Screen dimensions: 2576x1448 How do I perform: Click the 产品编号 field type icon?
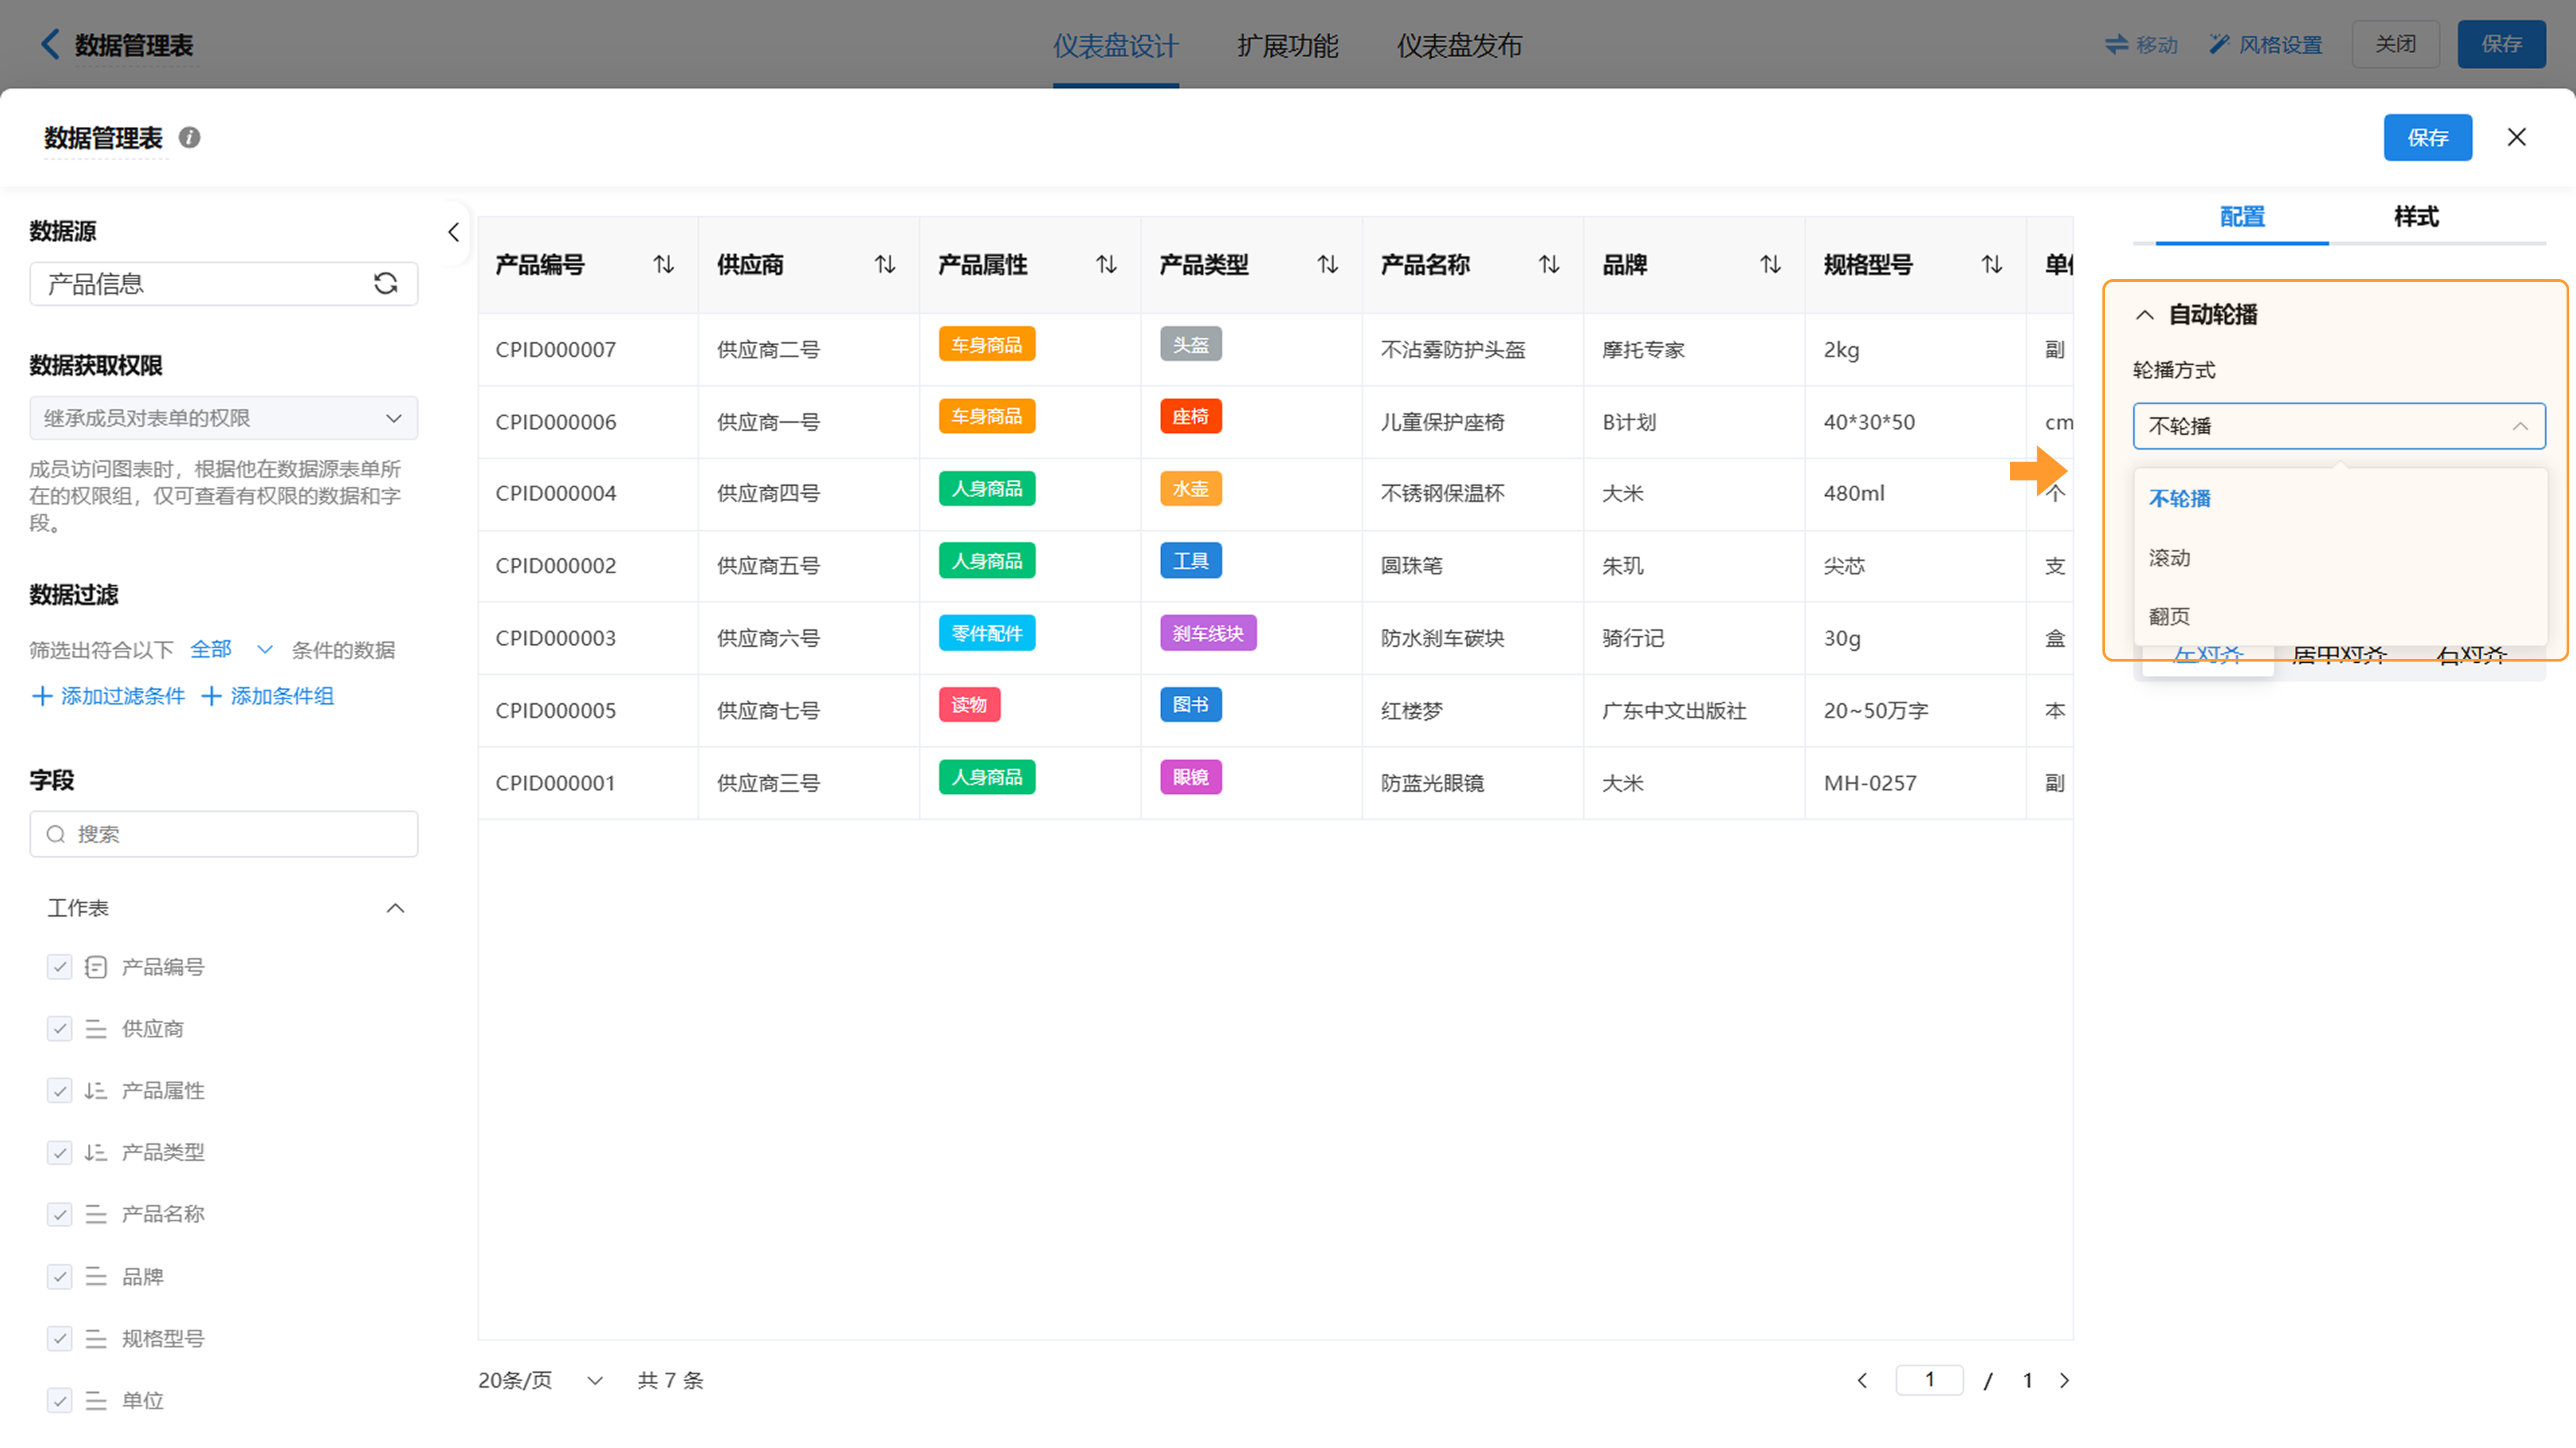(96, 967)
